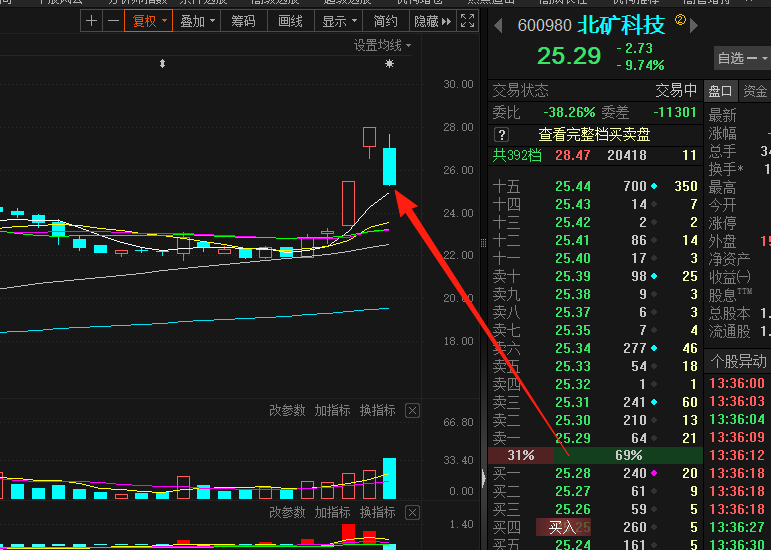This screenshot has height=550, width=771.
Task: Click 换指标 in the volume panel
Action: coord(378,410)
